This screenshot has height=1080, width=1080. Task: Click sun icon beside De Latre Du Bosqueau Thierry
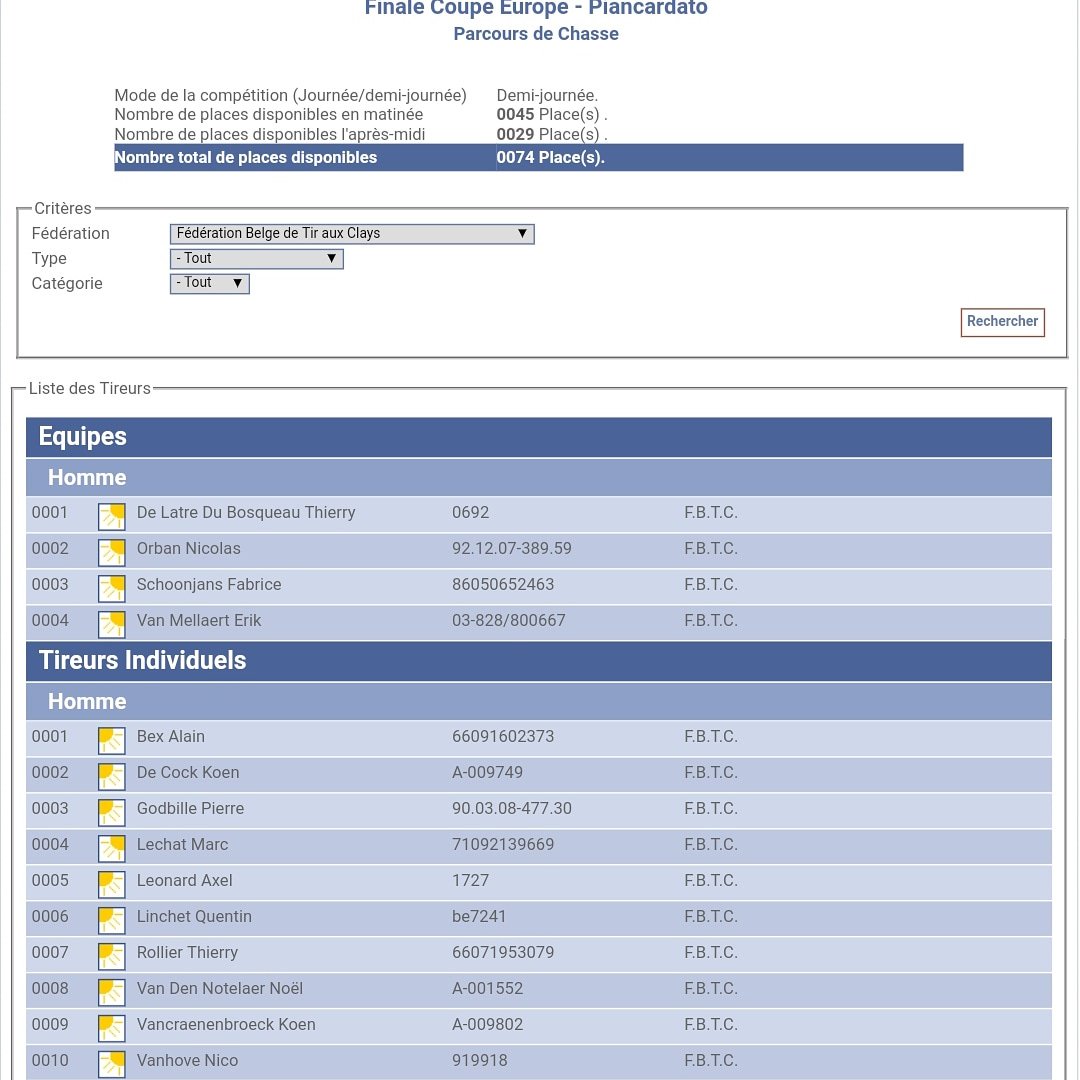112,516
